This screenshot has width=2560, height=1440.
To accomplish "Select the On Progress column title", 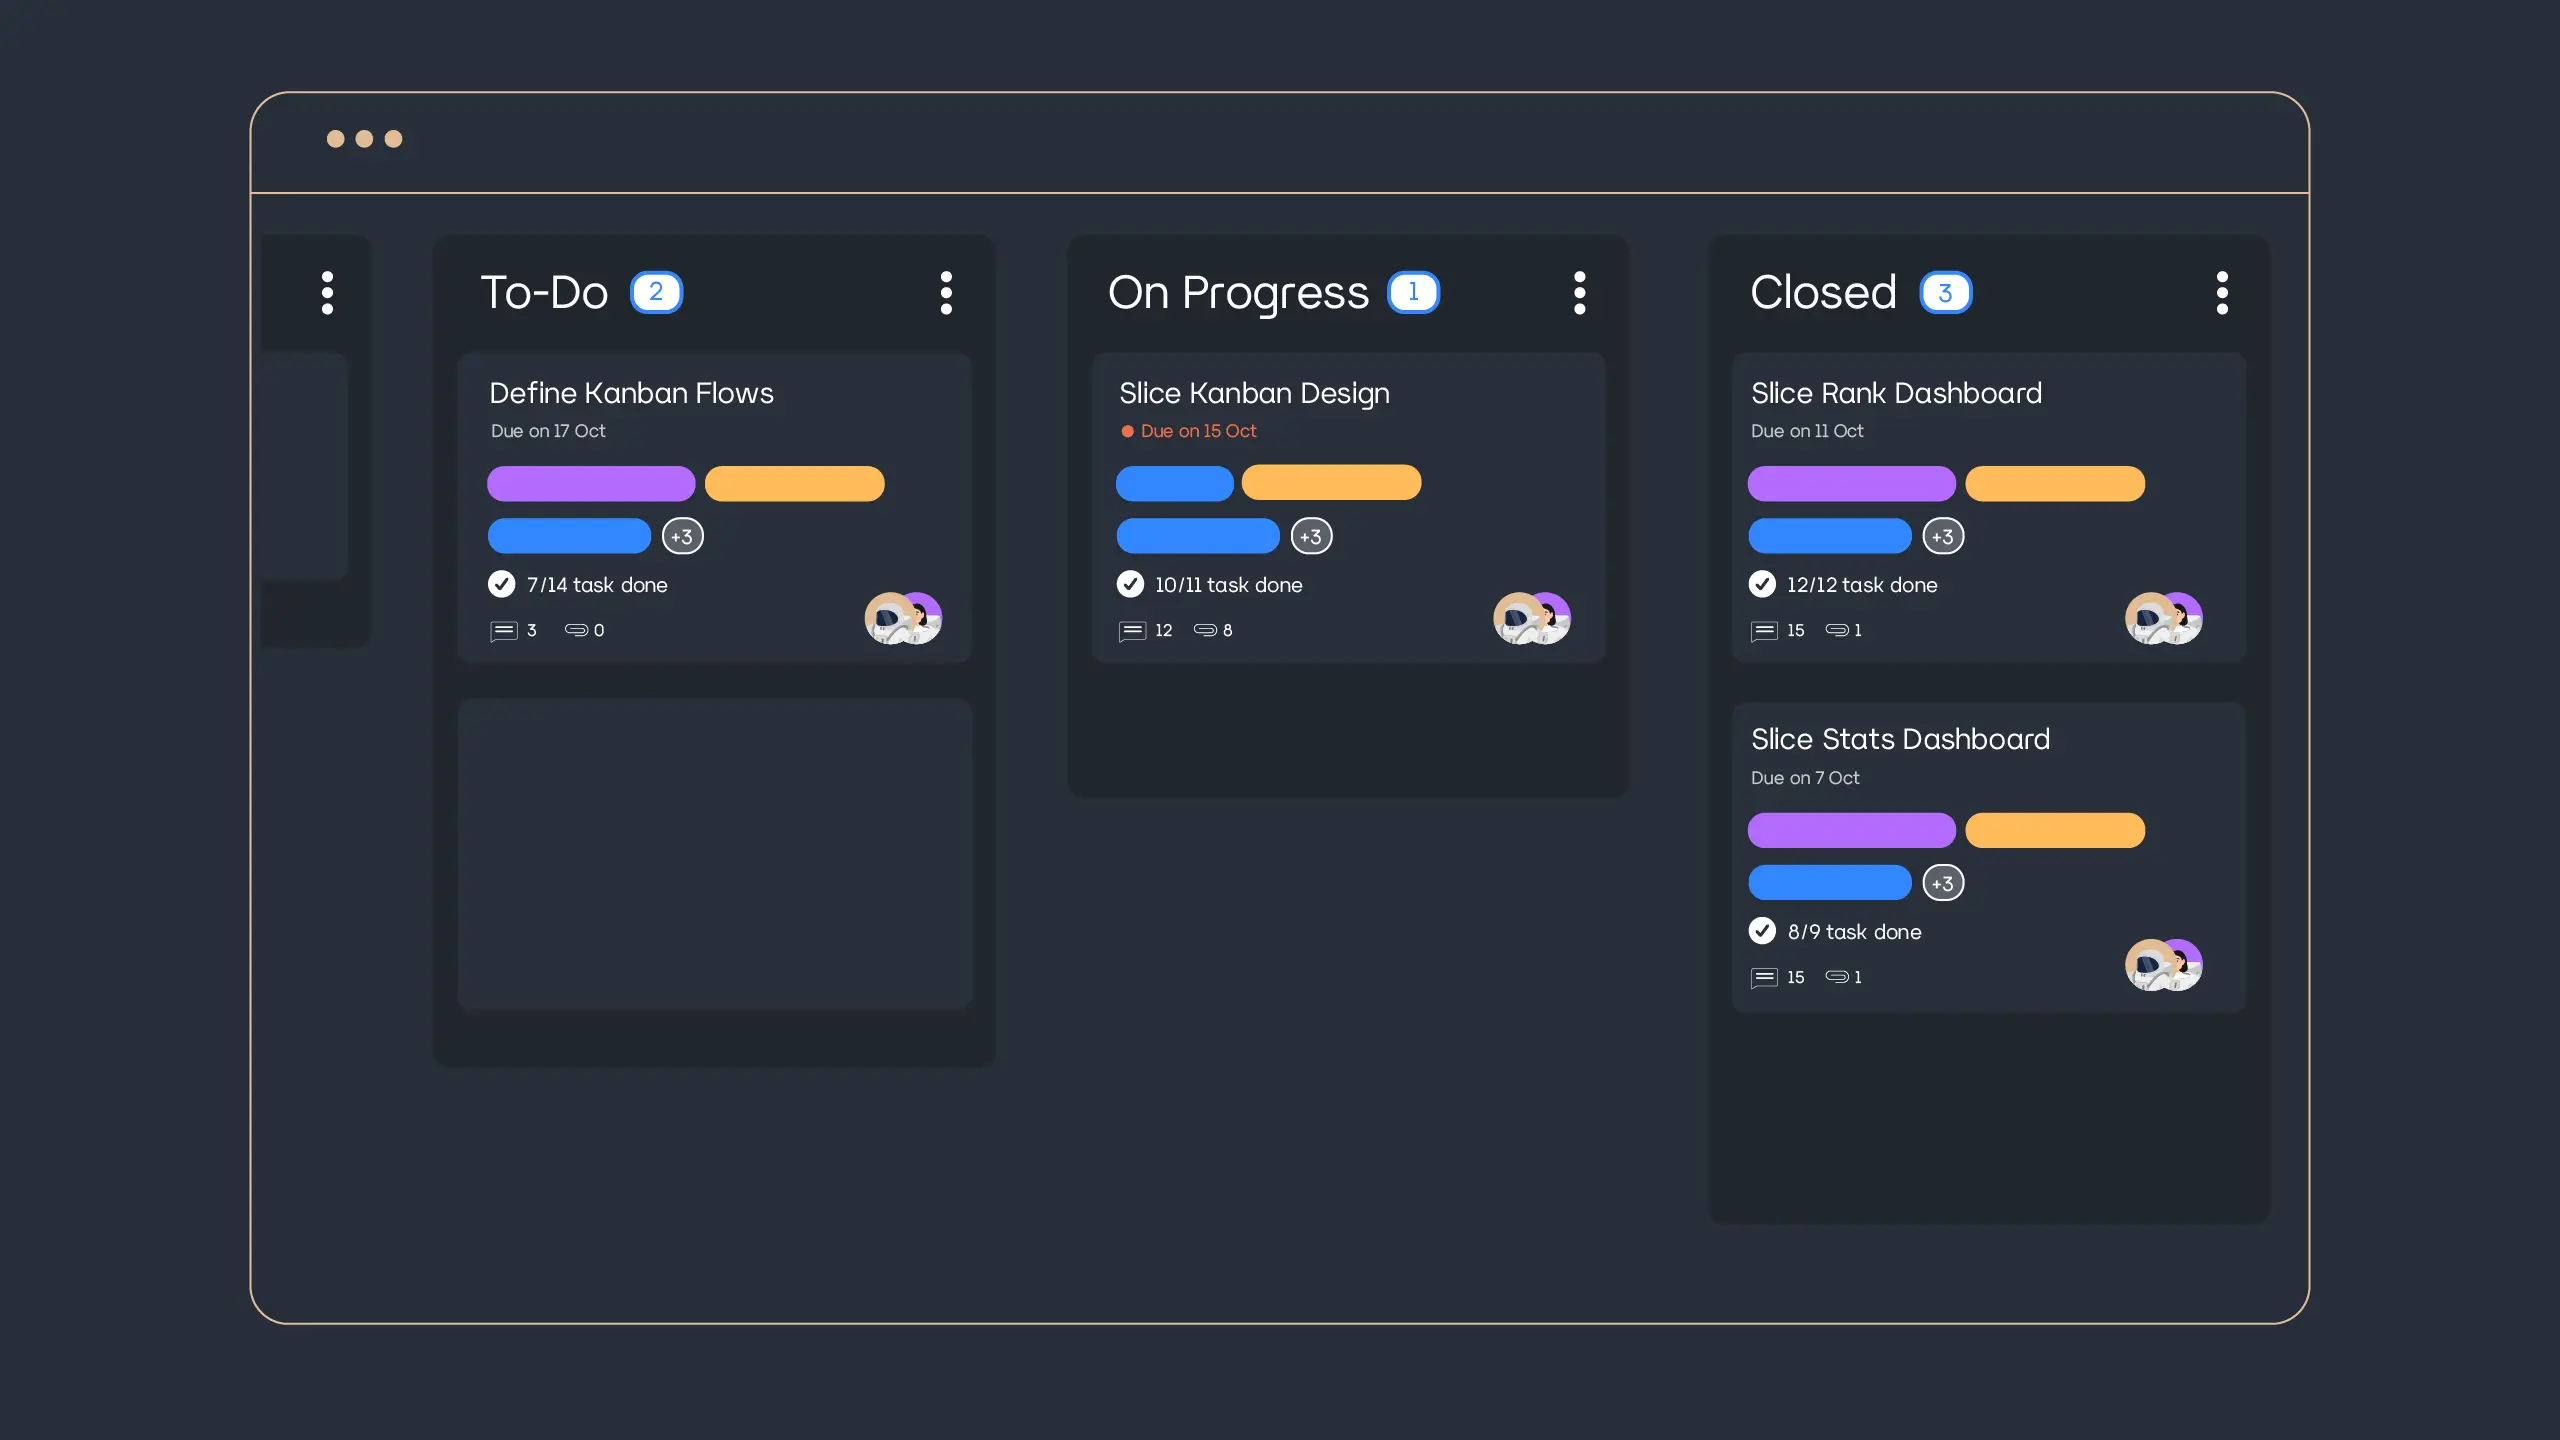I will (1238, 294).
